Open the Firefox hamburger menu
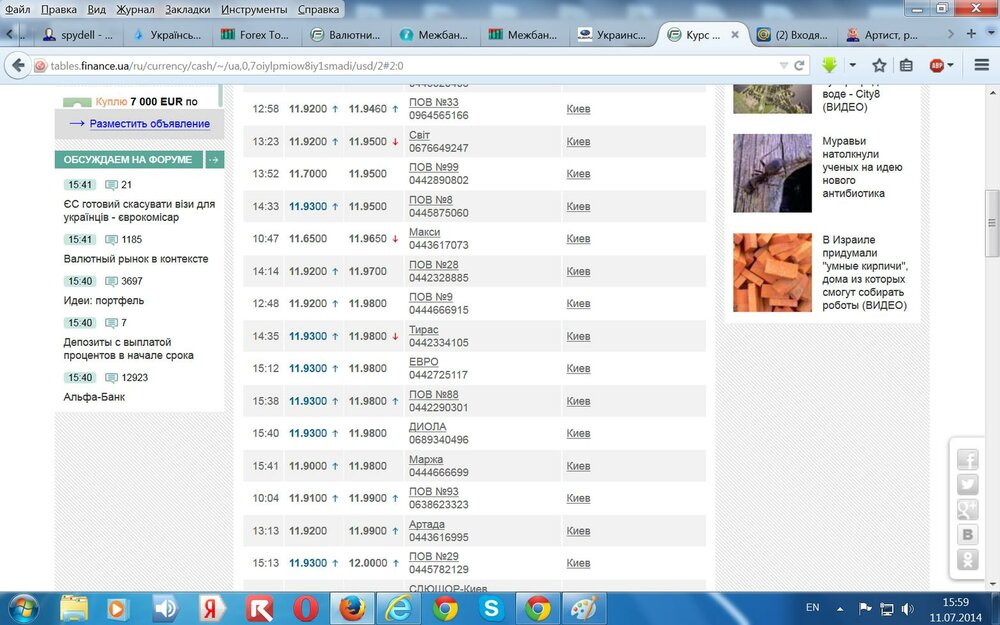This screenshot has height=625, width=1000. click(982, 65)
